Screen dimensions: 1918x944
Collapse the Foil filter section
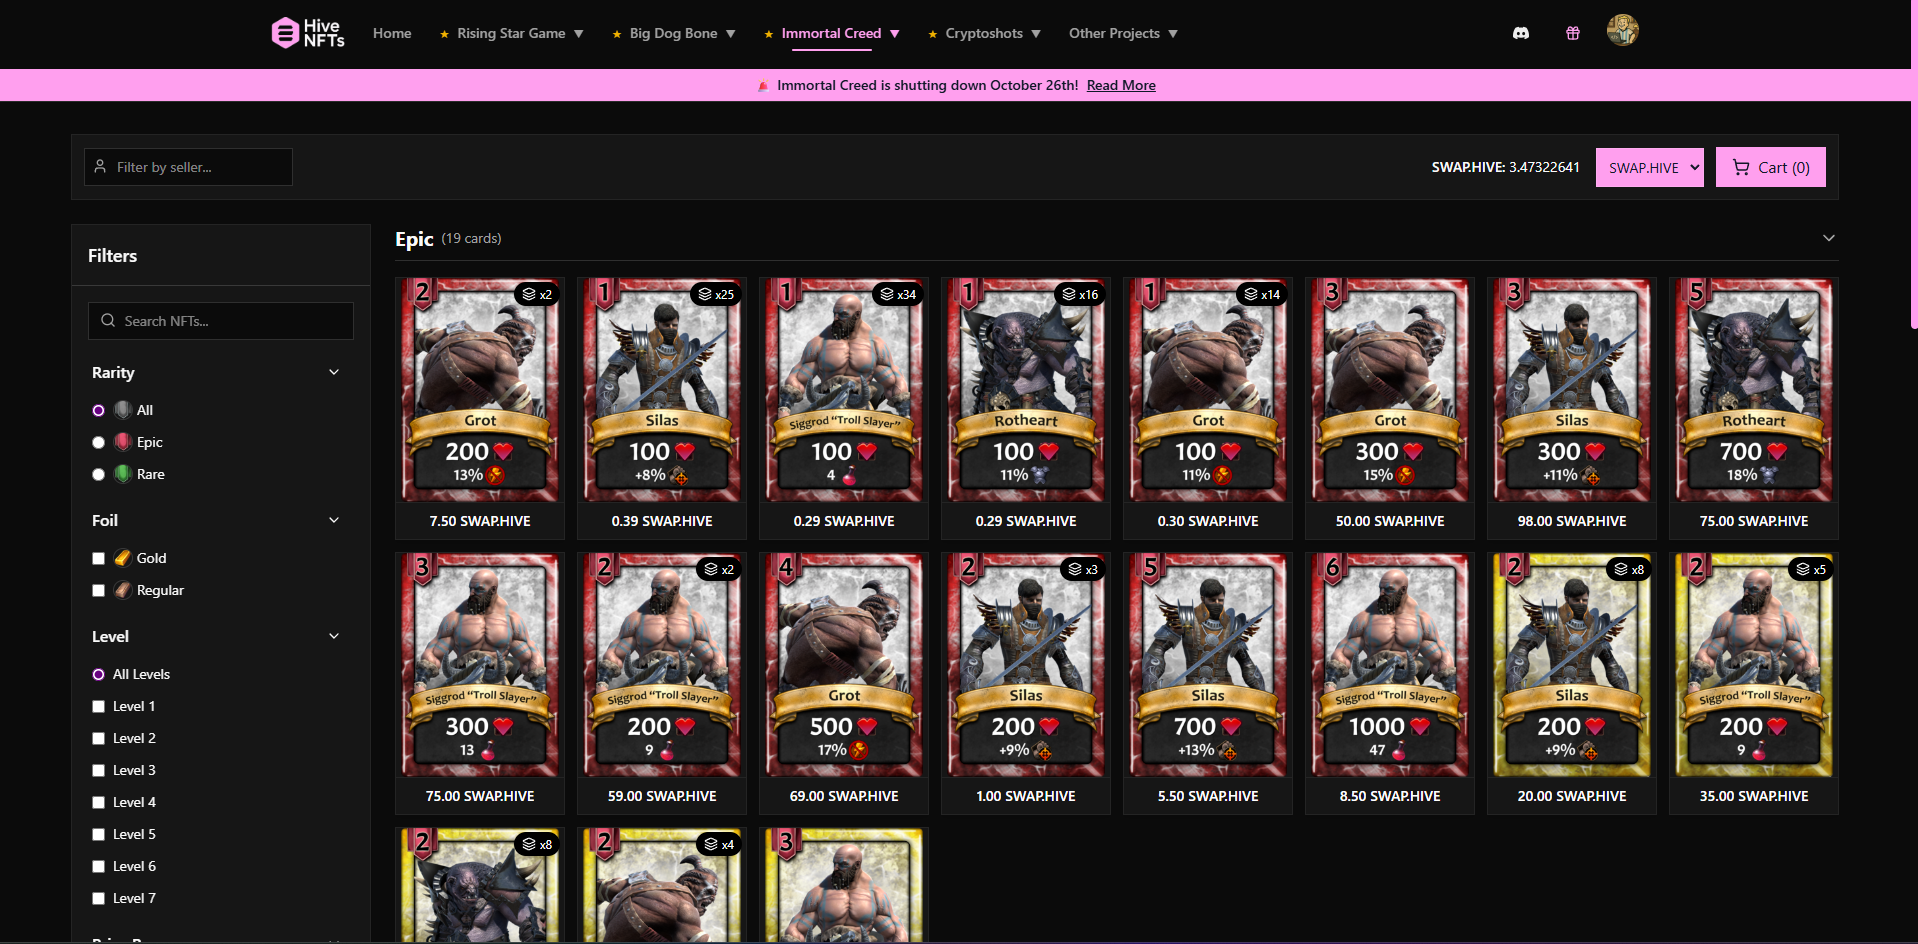pyautogui.click(x=334, y=520)
